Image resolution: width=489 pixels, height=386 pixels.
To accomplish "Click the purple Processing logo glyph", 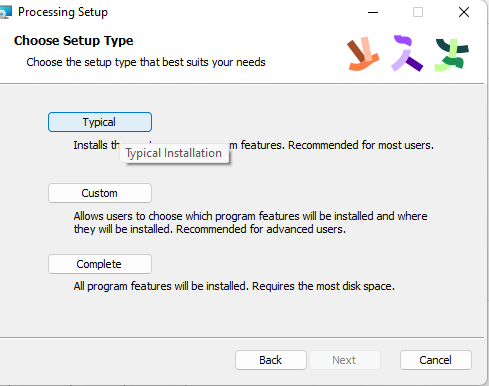I will click(x=407, y=53).
